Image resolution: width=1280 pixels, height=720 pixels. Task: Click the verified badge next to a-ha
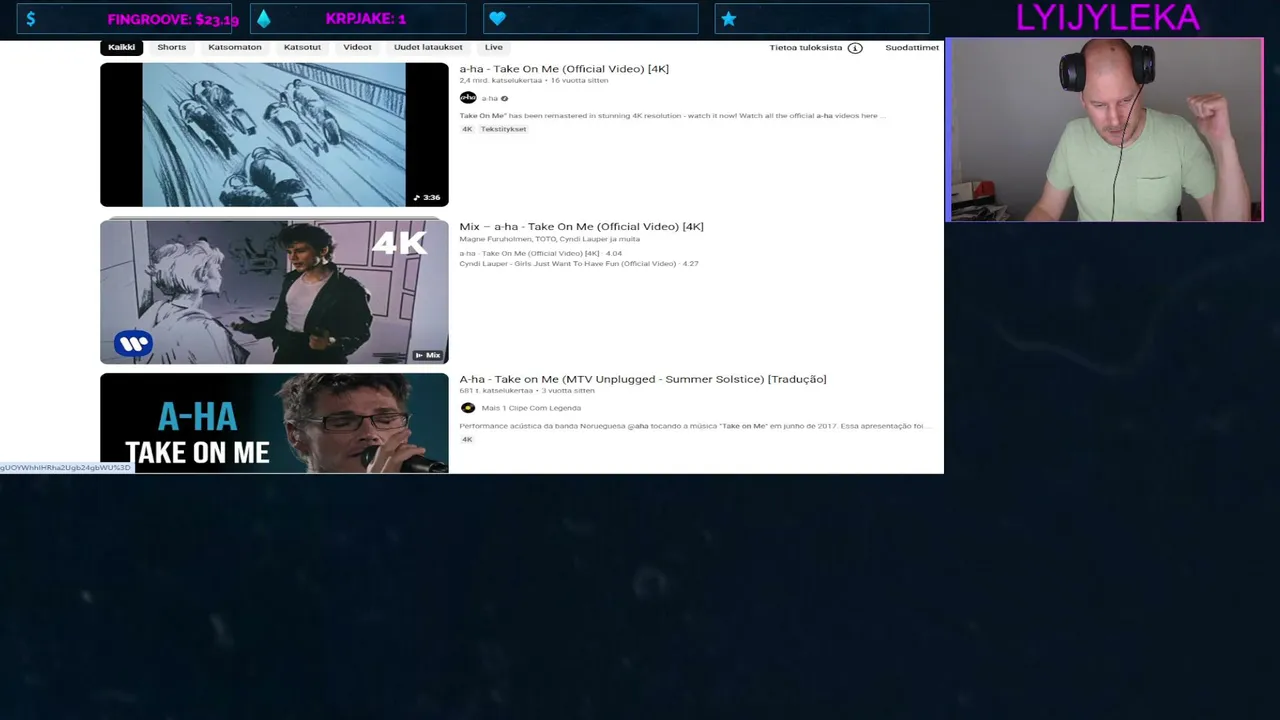point(504,98)
